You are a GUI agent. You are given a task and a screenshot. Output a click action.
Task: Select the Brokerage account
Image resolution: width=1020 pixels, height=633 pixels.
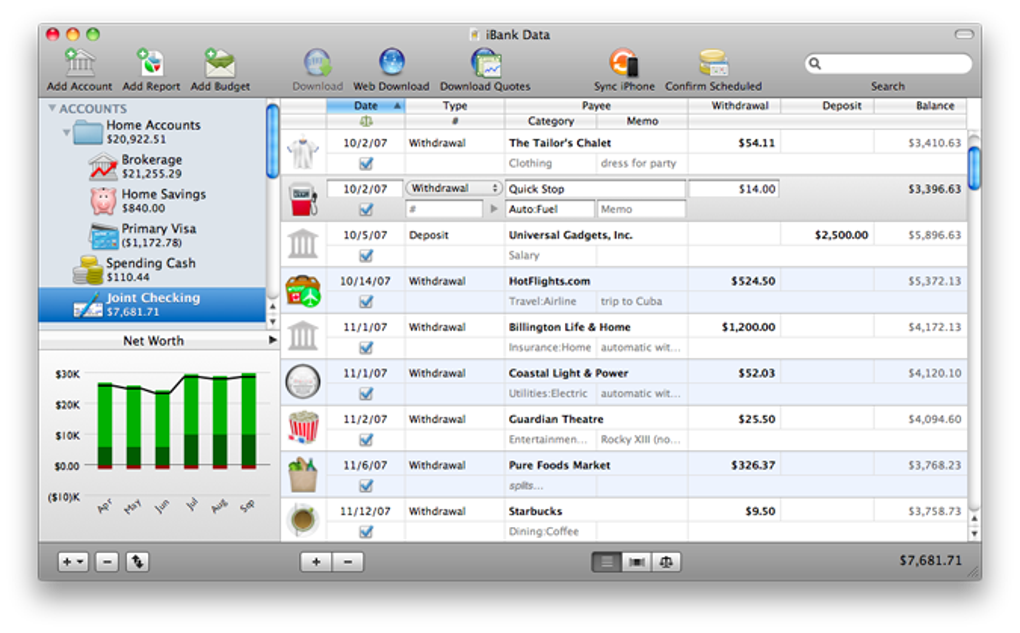click(153, 166)
